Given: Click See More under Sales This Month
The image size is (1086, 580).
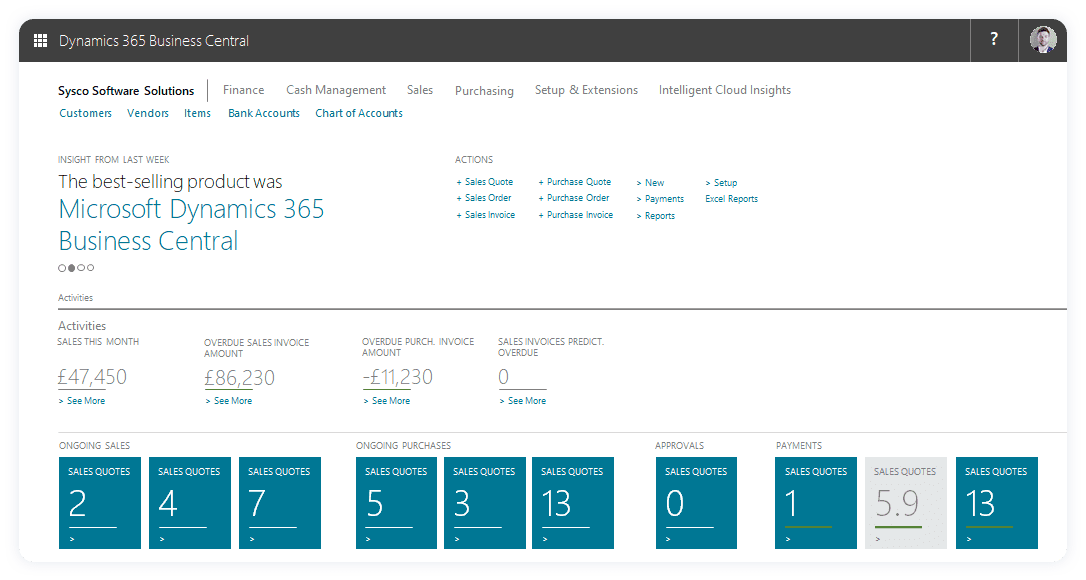Looking at the screenshot, I should pyautogui.click(x=81, y=400).
